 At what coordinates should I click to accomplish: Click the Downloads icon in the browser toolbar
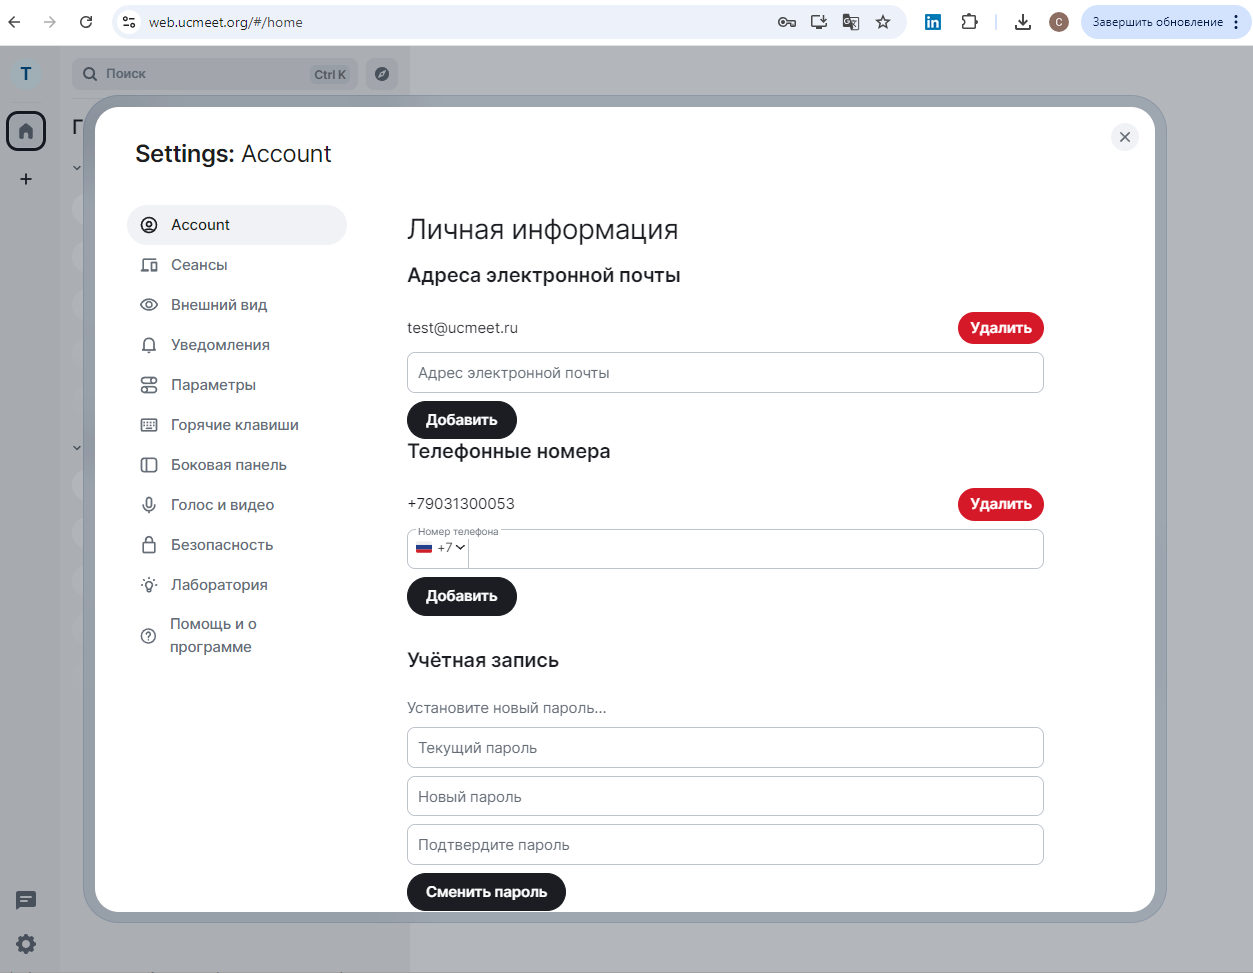pos(1023,21)
